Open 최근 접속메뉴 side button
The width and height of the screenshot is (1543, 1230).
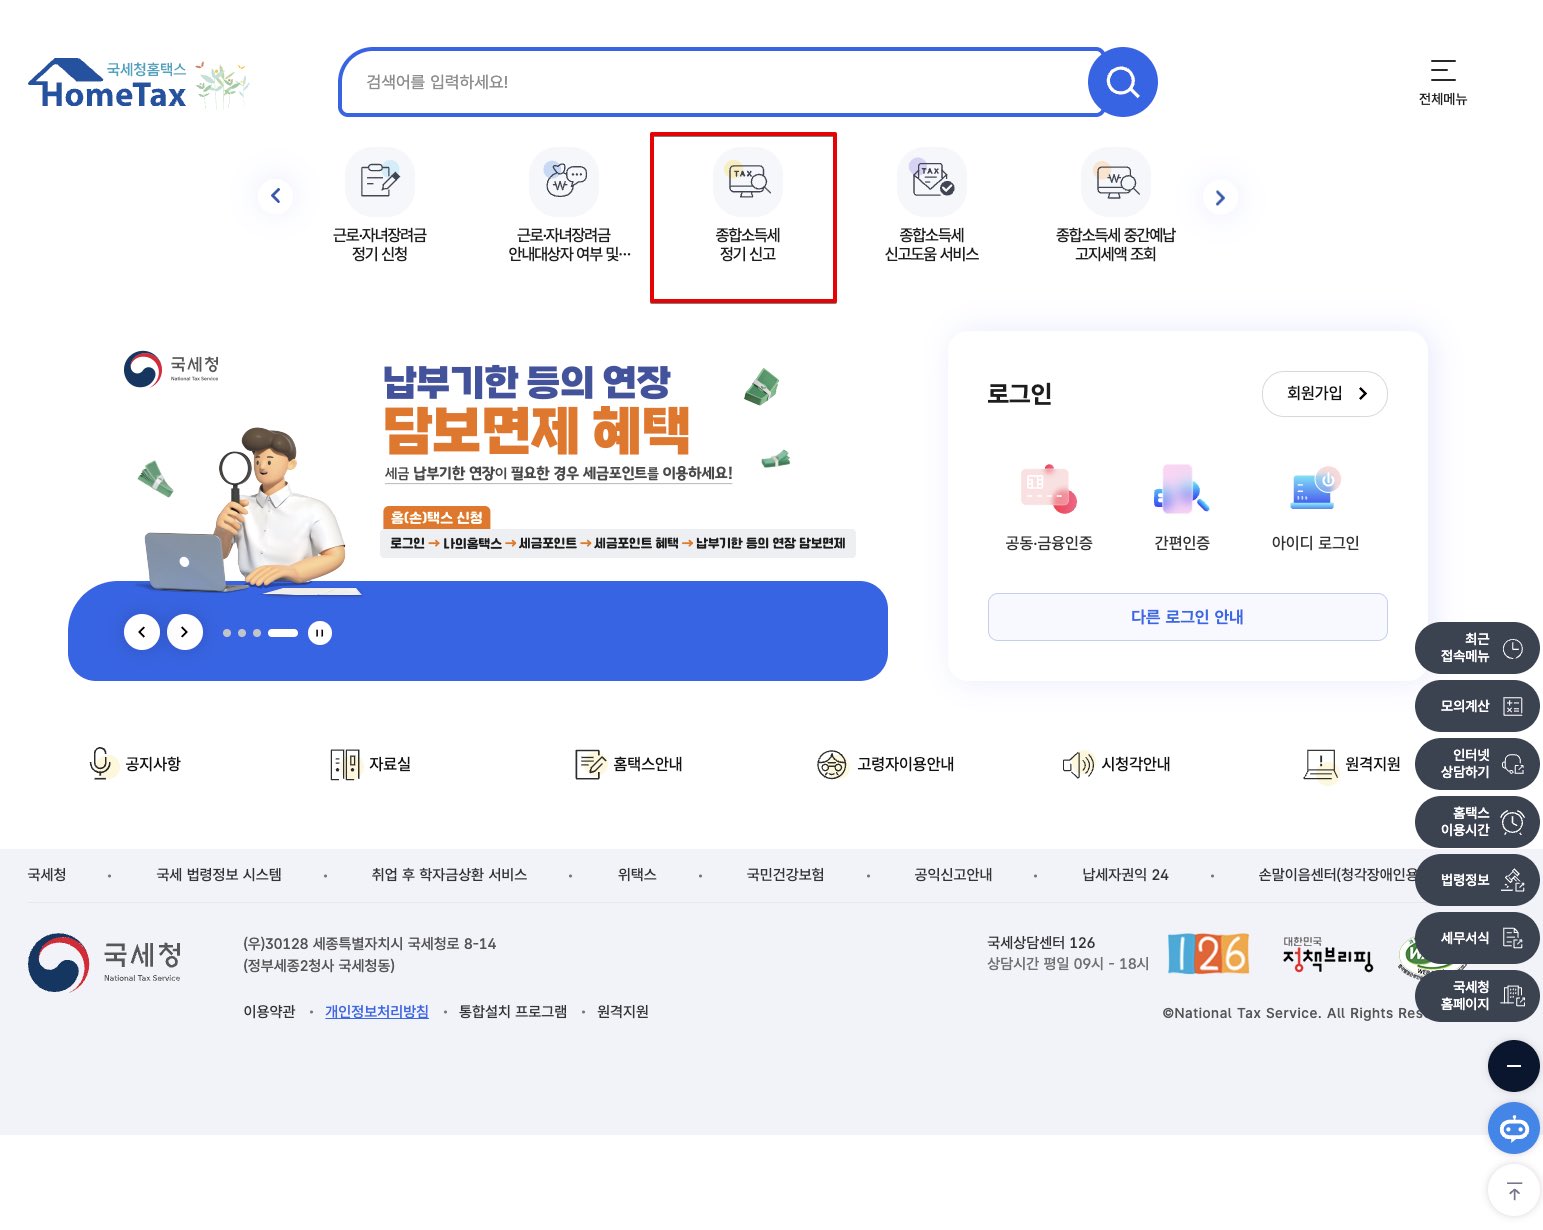click(1477, 648)
